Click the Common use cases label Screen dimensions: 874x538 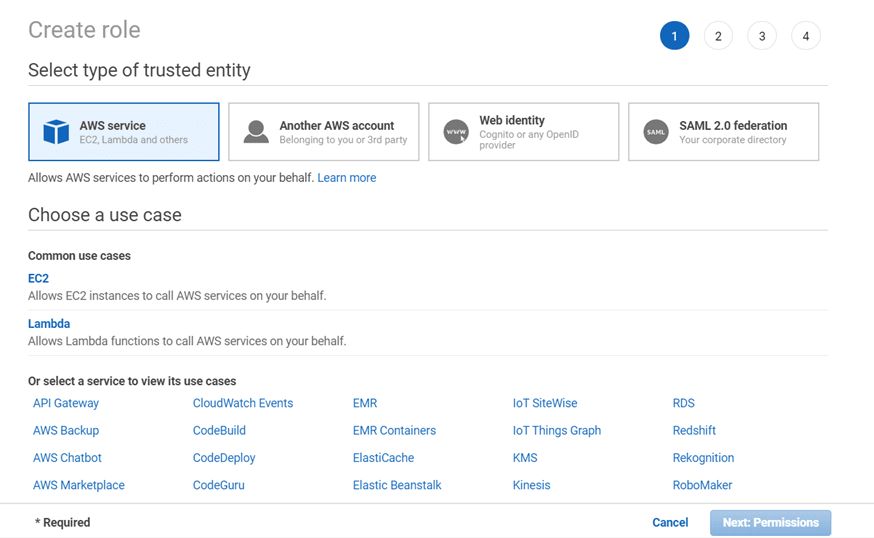pos(79,256)
